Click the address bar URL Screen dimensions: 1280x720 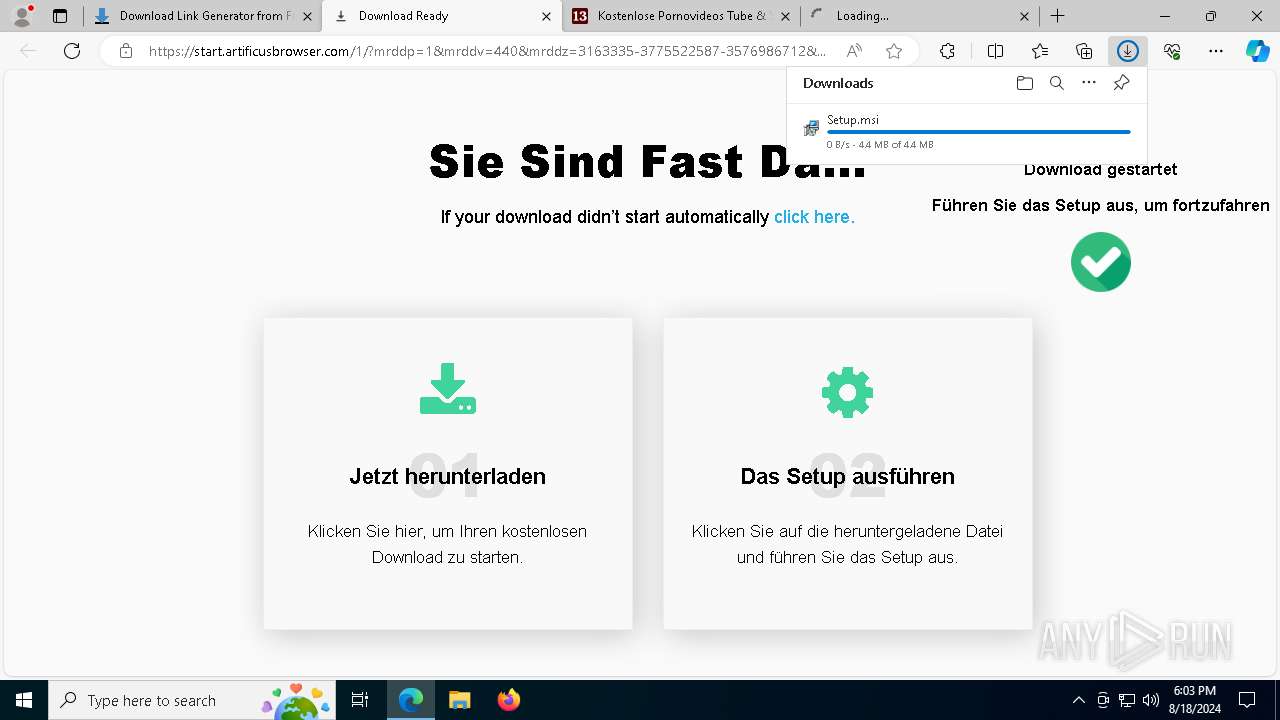pyautogui.click(x=487, y=51)
